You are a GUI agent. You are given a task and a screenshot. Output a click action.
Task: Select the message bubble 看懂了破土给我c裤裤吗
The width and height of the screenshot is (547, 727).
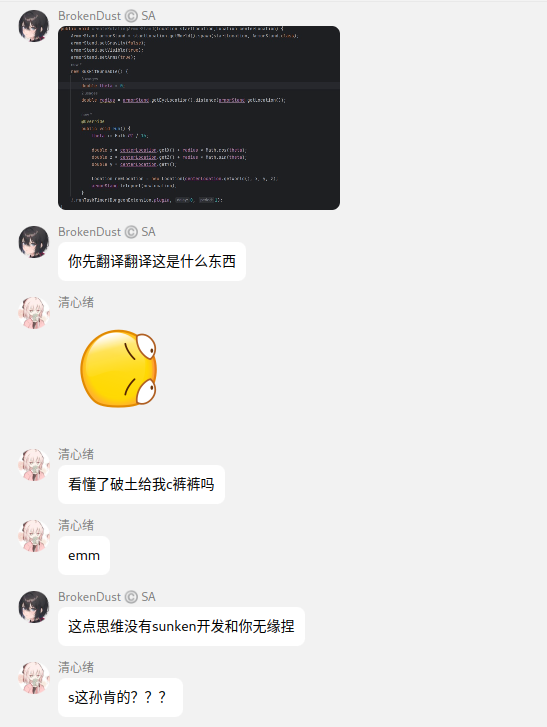tap(141, 485)
